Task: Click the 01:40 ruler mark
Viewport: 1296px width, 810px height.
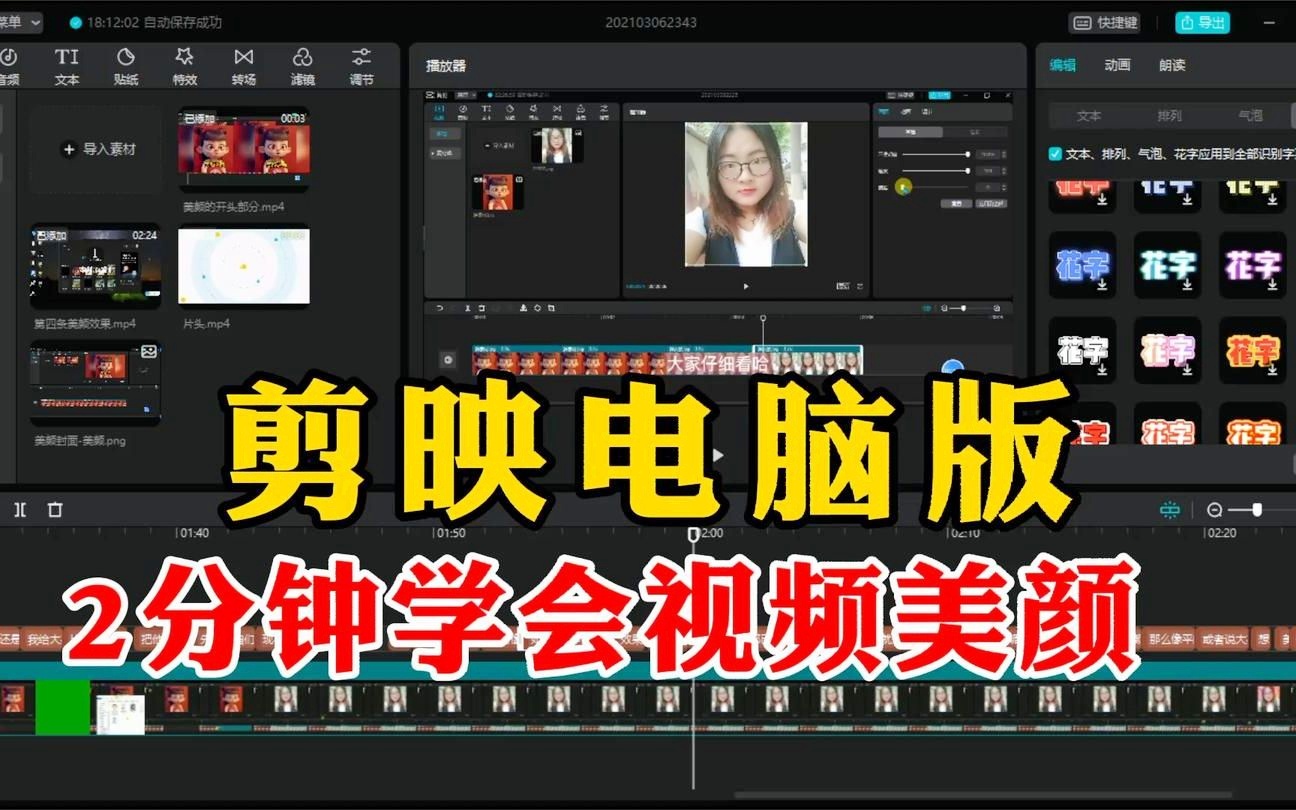Action: click(193, 533)
